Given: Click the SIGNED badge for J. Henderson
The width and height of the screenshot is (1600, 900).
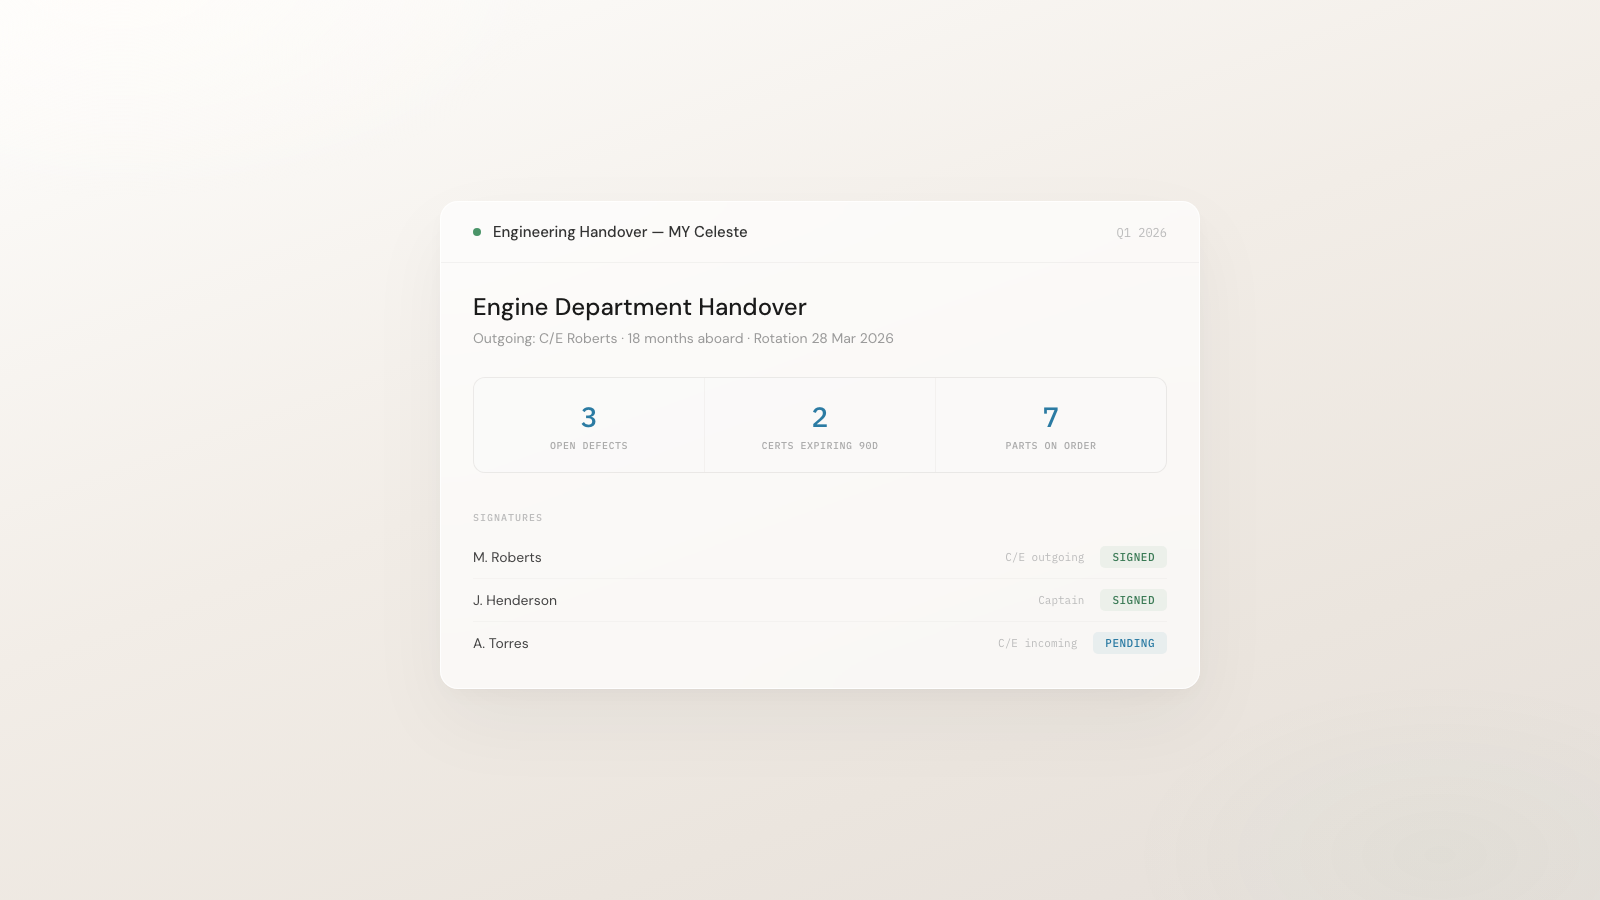Looking at the screenshot, I should pos(1133,600).
